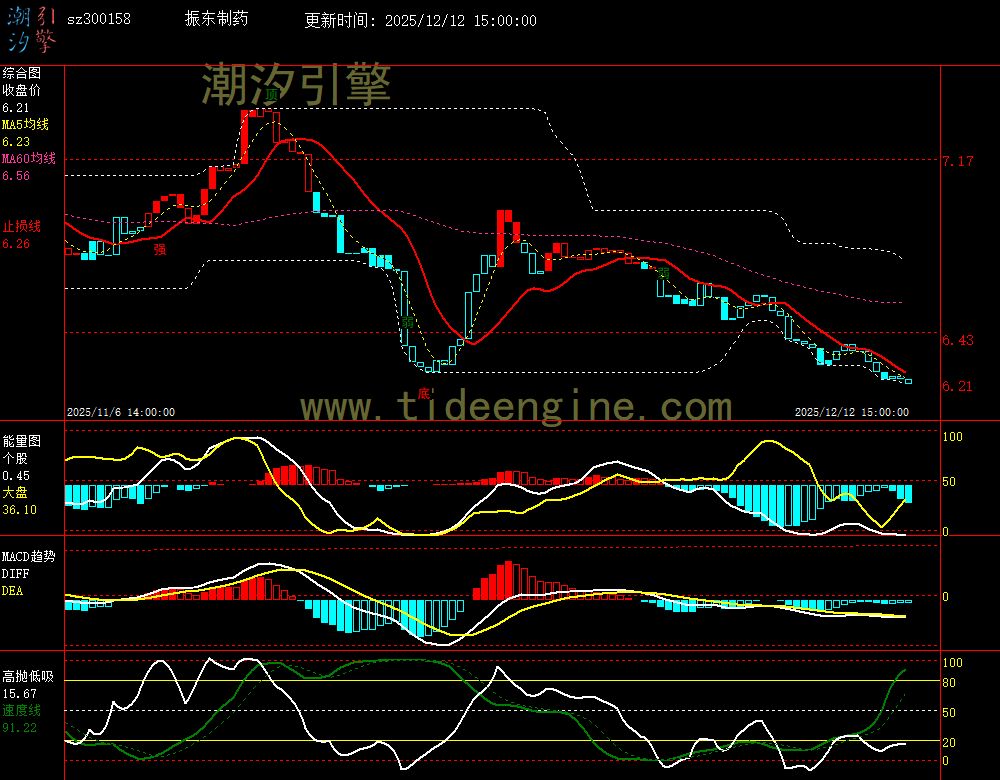The image size is (1000, 780).
Task: Click the 综合图 panel title
Action: coord(21,73)
